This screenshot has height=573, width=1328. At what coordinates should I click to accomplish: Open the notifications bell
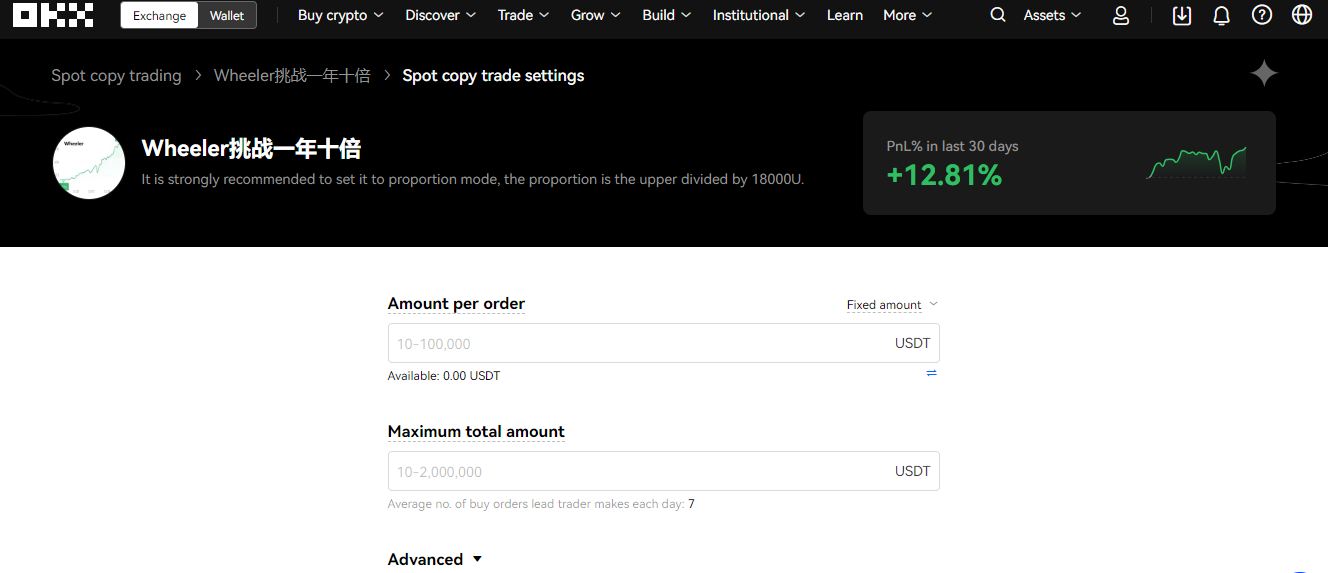(x=1221, y=15)
